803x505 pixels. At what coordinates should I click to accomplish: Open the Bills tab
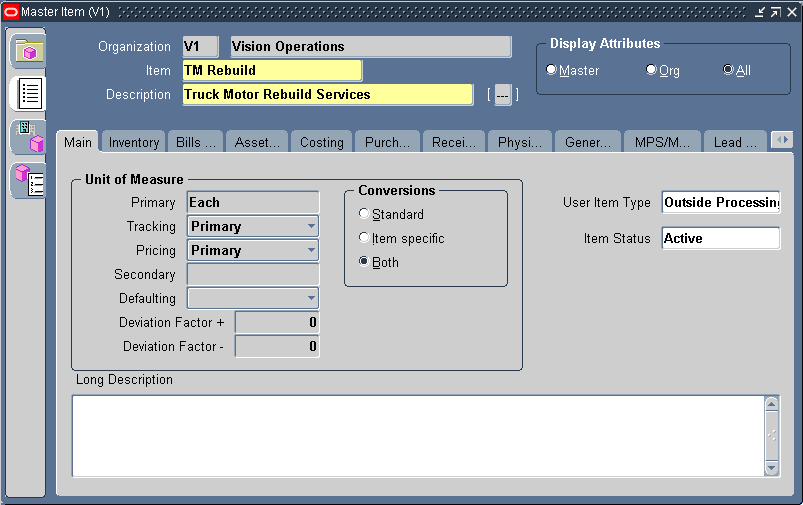[196, 142]
